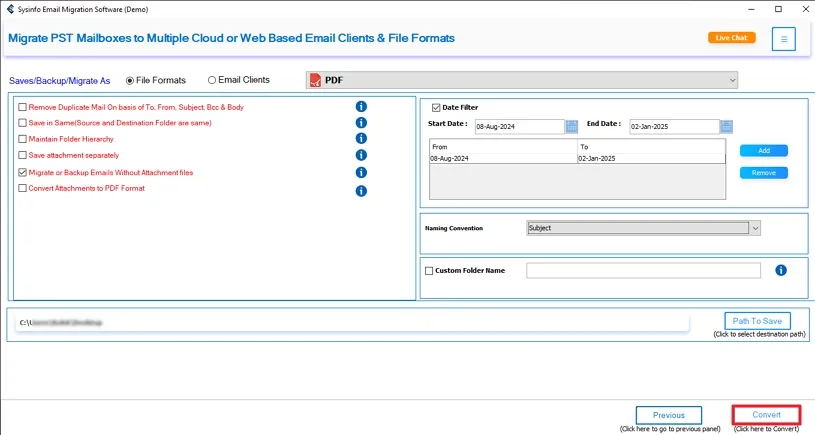This screenshot has width=815, height=435.
Task: Click the Live Chat button
Action: (x=731, y=38)
